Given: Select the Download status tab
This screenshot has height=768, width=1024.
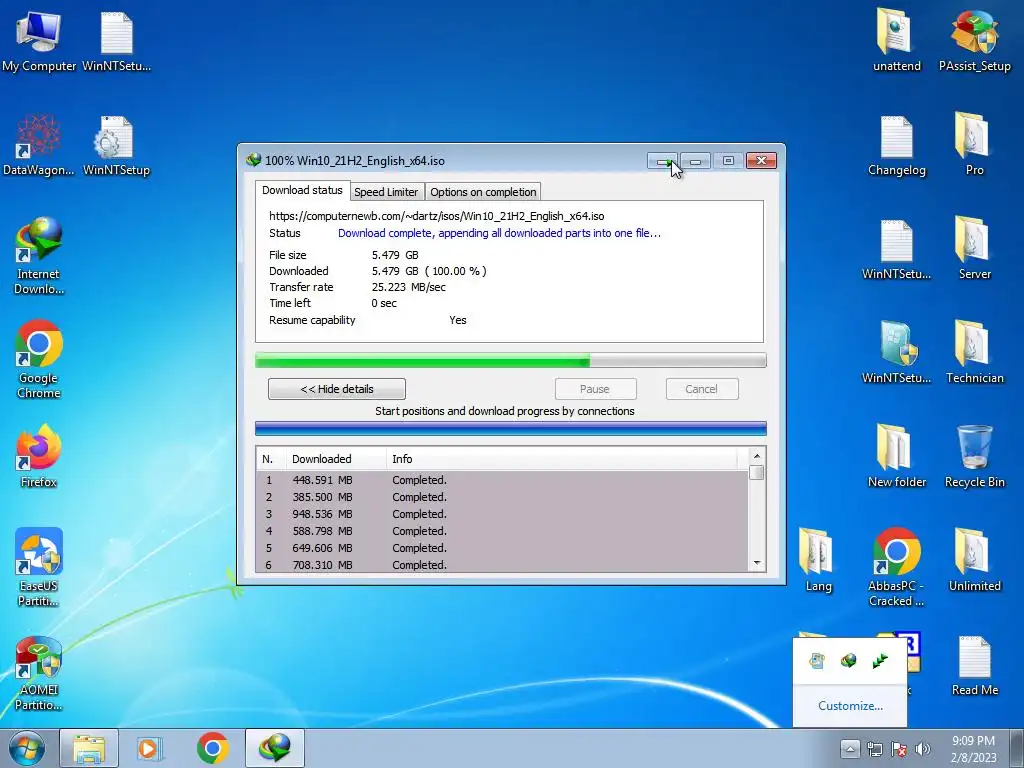Looking at the screenshot, I should pyautogui.click(x=302, y=190).
